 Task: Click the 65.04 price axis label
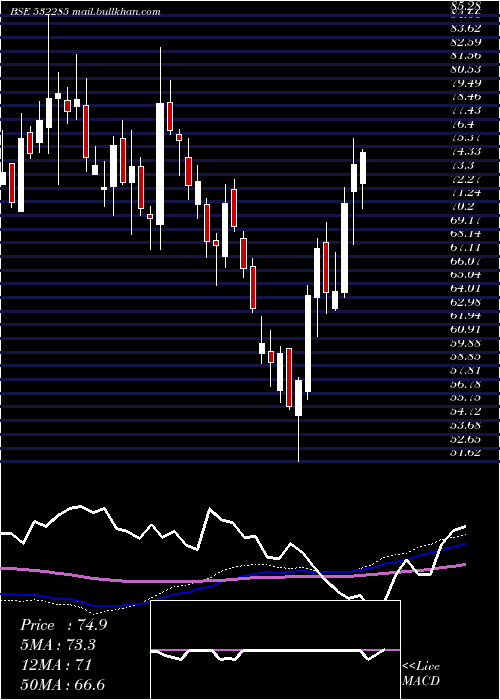click(x=466, y=275)
